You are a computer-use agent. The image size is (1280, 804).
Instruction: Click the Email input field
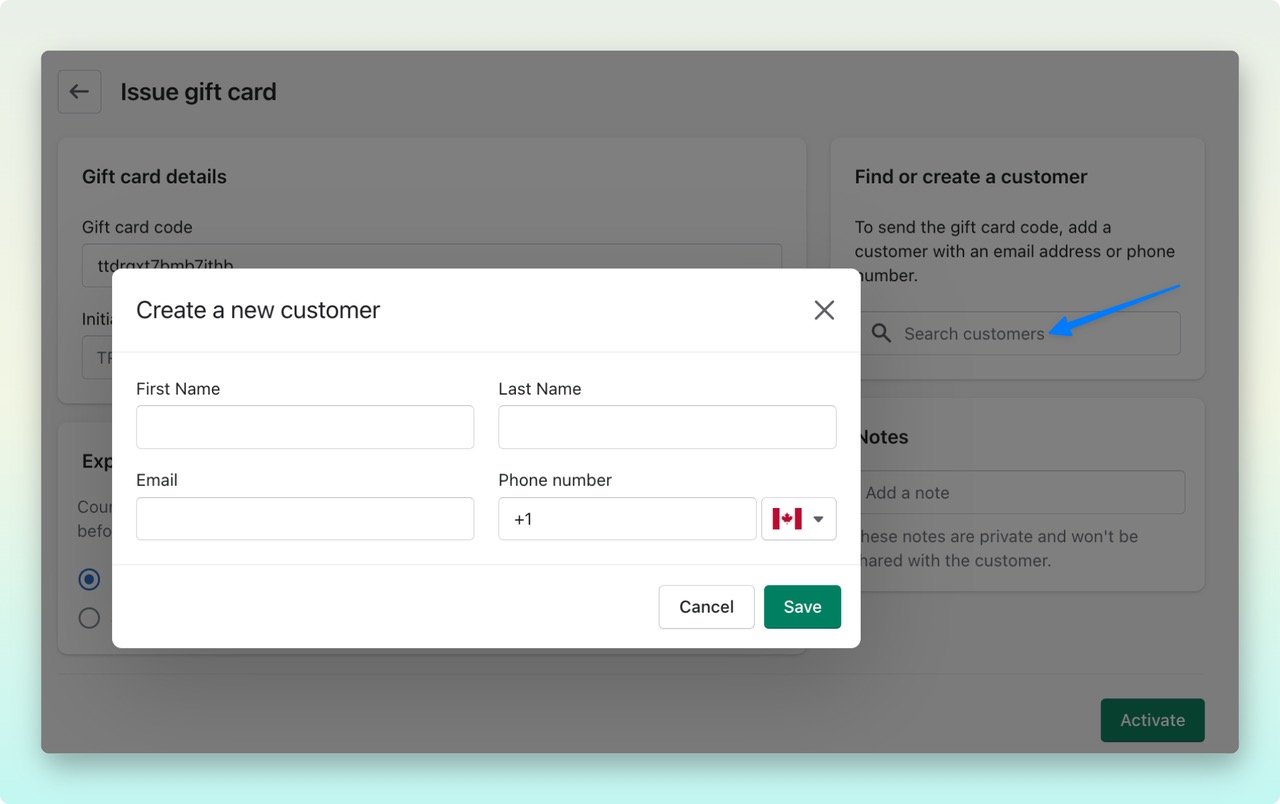[305, 518]
